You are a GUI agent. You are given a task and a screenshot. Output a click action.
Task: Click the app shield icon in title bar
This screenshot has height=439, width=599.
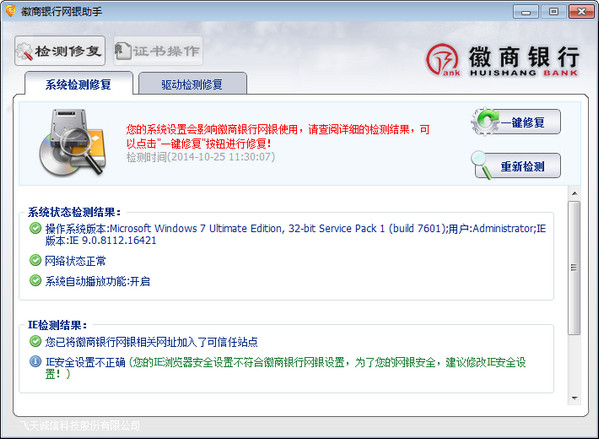(x=11, y=11)
